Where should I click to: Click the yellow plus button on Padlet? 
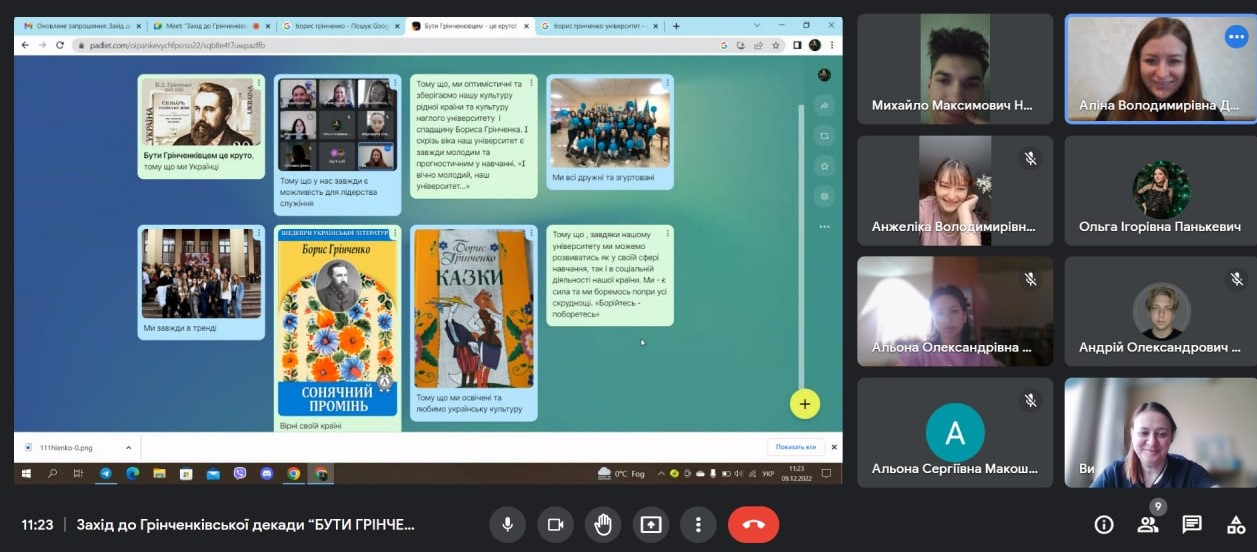[x=804, y=404]
